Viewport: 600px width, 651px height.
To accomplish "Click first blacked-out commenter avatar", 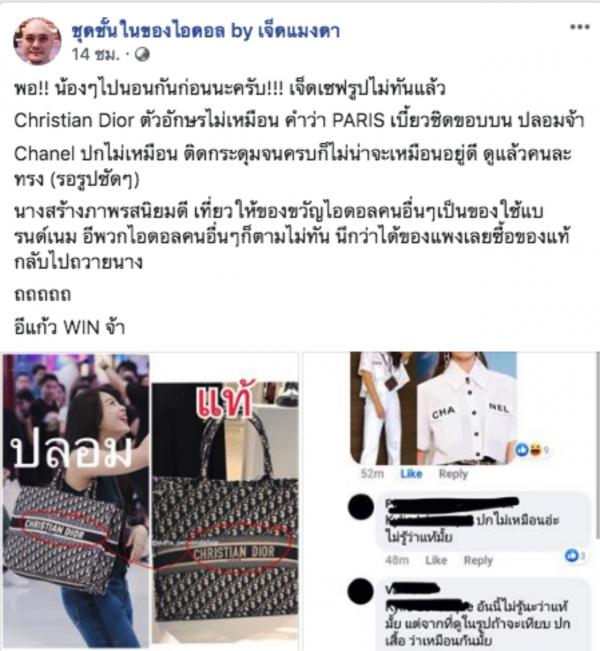I will (360, 507).
